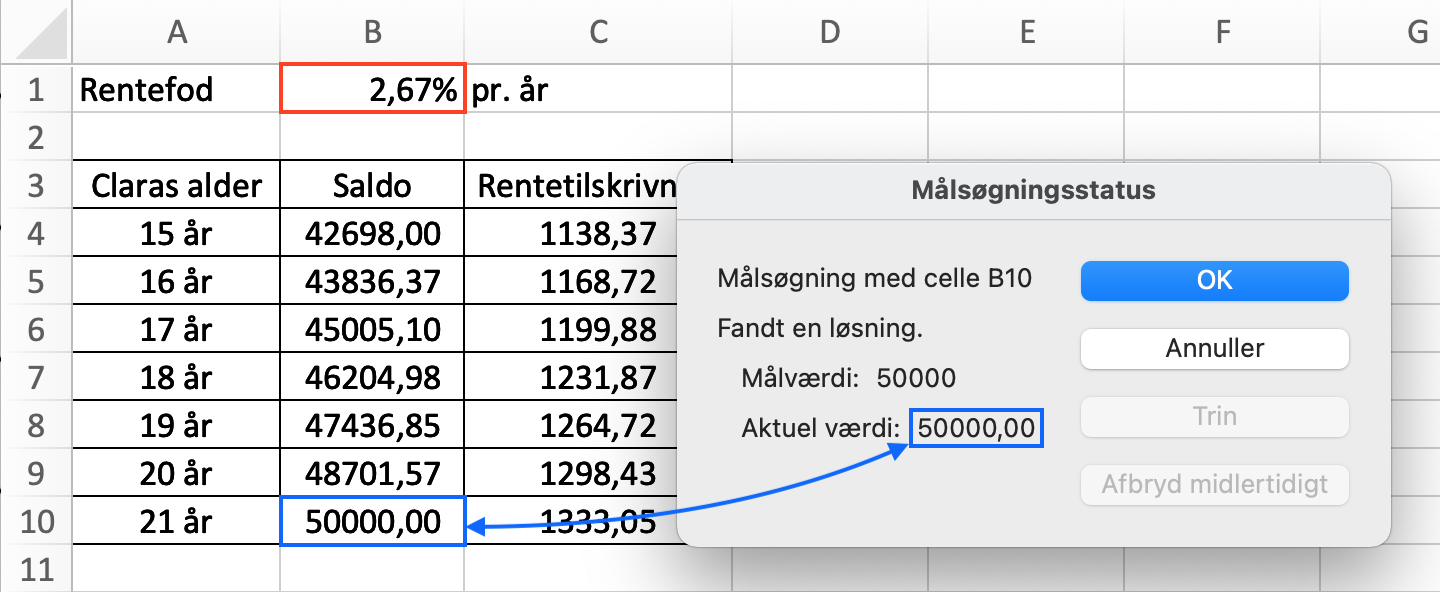The width and height of the screenshot is (1440, 592).
Task: Click the OK button in Målsøgningsstatus dialog
Action: point(1215,281)
